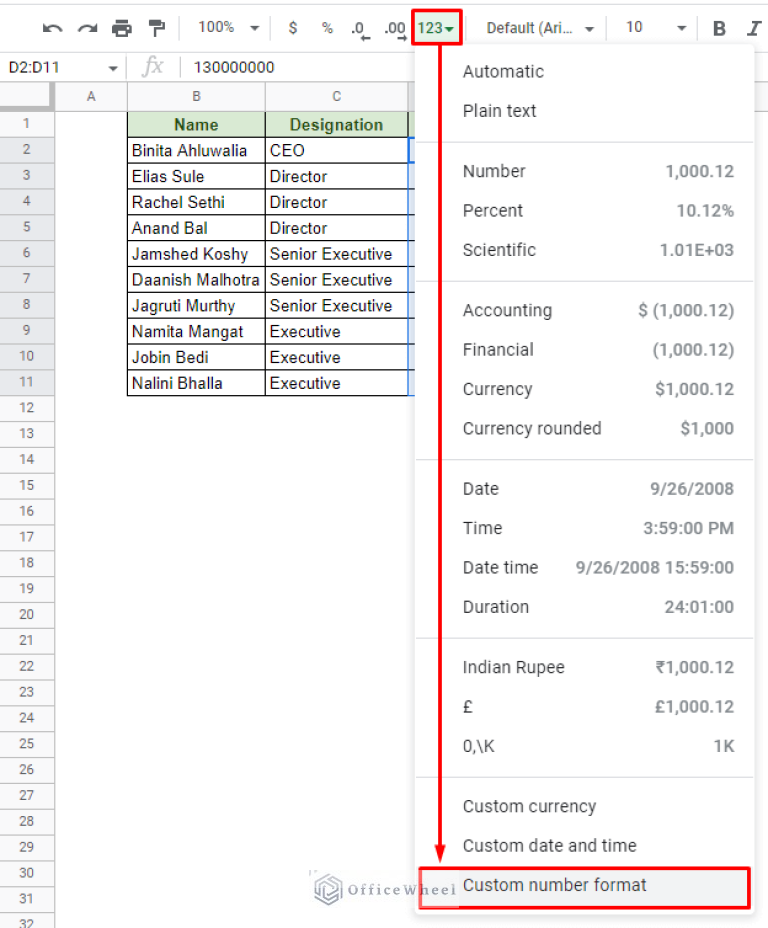
Task: Click cell with Binita Ahluwalia
Action: (x=196, y=150)
